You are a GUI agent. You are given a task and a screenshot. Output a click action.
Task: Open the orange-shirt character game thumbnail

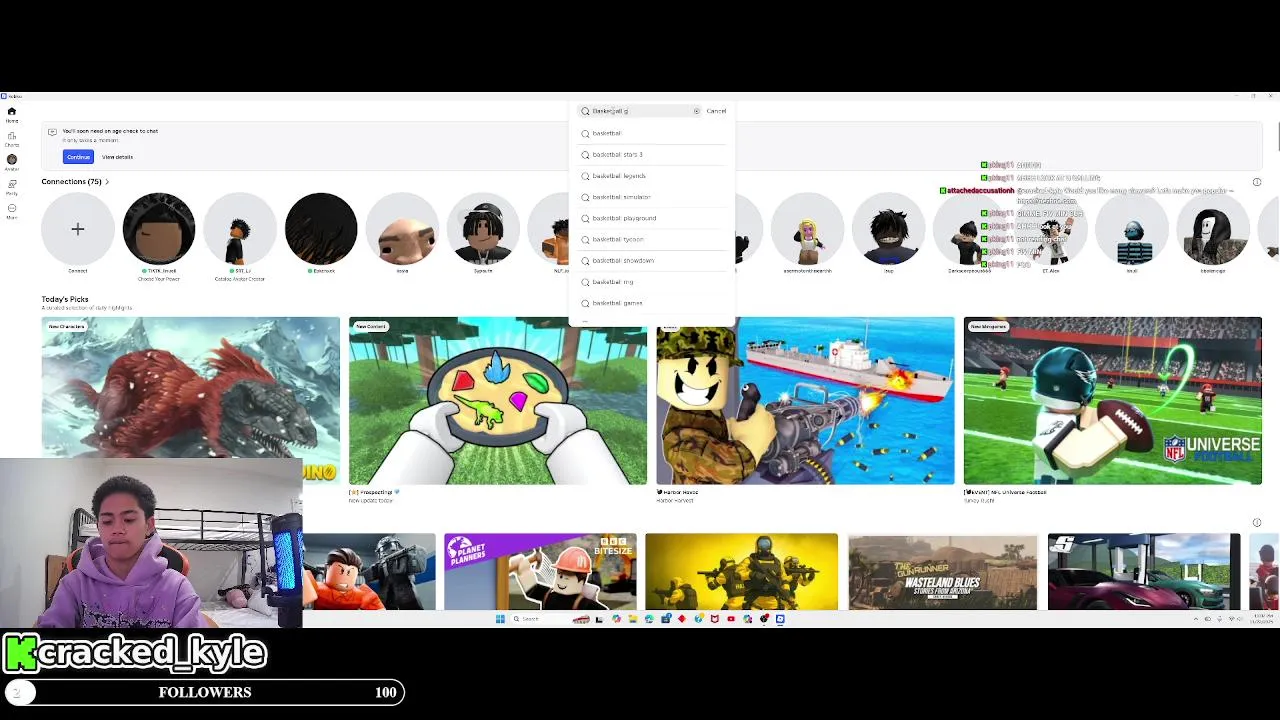(369, 572)
